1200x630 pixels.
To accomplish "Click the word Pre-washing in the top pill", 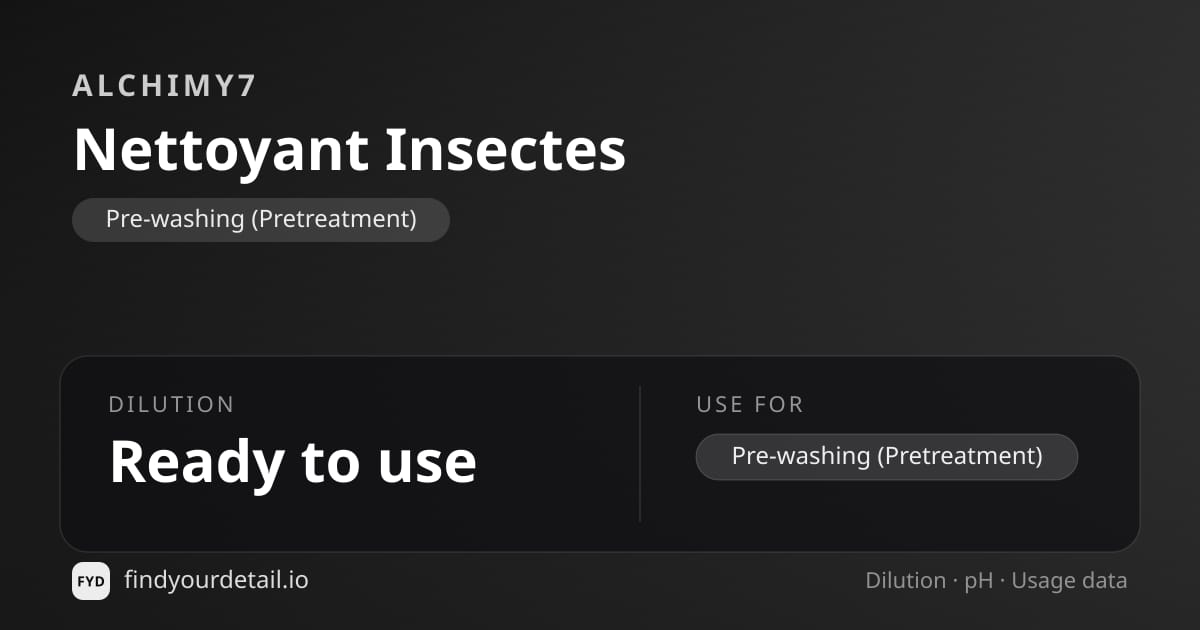I will pos(173,219).
